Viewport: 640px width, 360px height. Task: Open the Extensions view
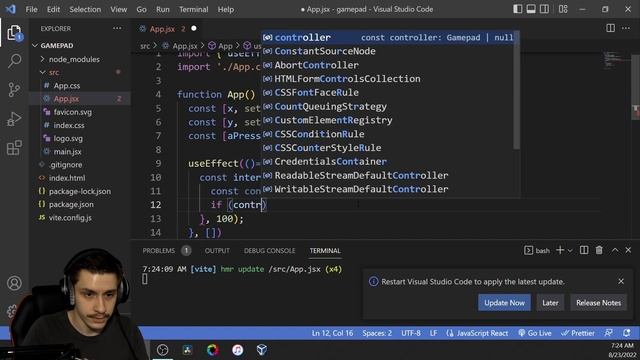14,148
